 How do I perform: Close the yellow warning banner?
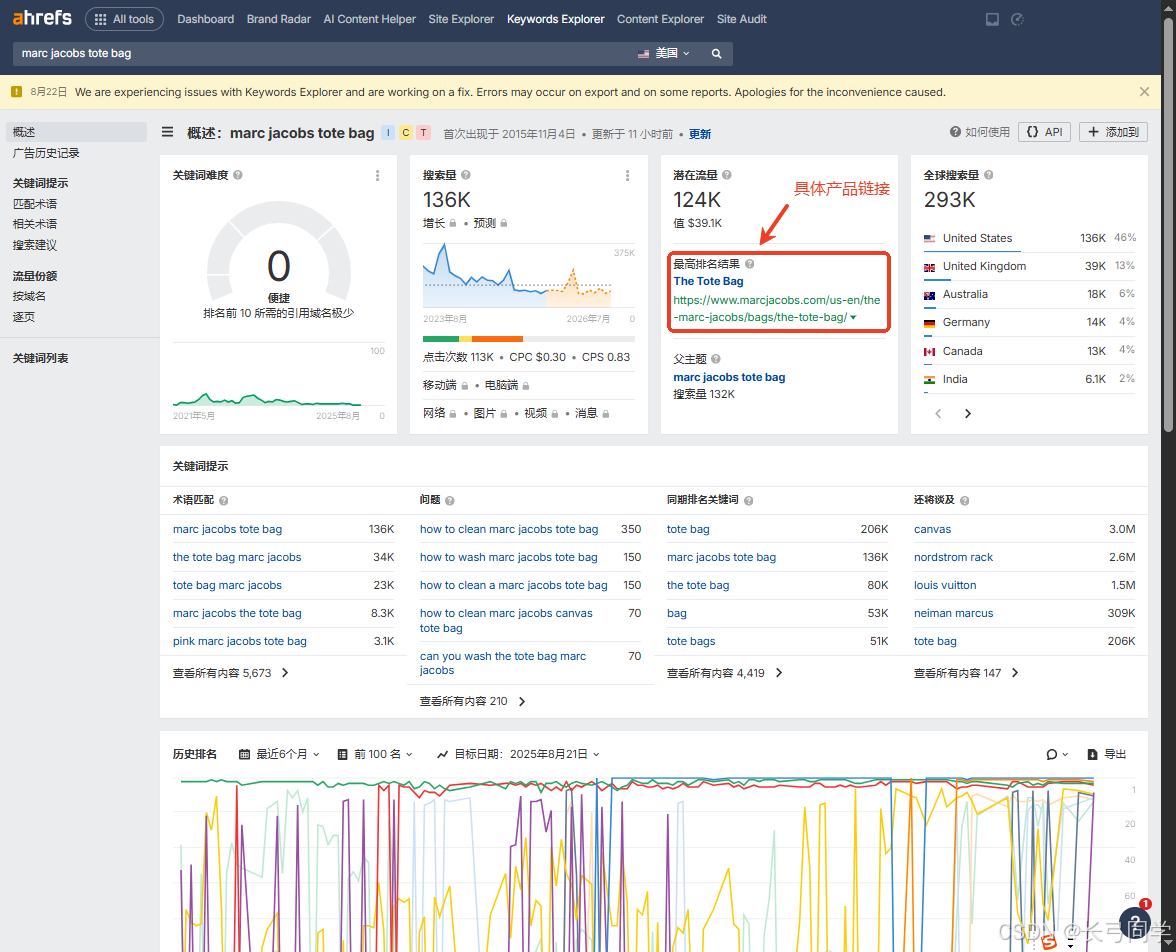(1144, 92)
